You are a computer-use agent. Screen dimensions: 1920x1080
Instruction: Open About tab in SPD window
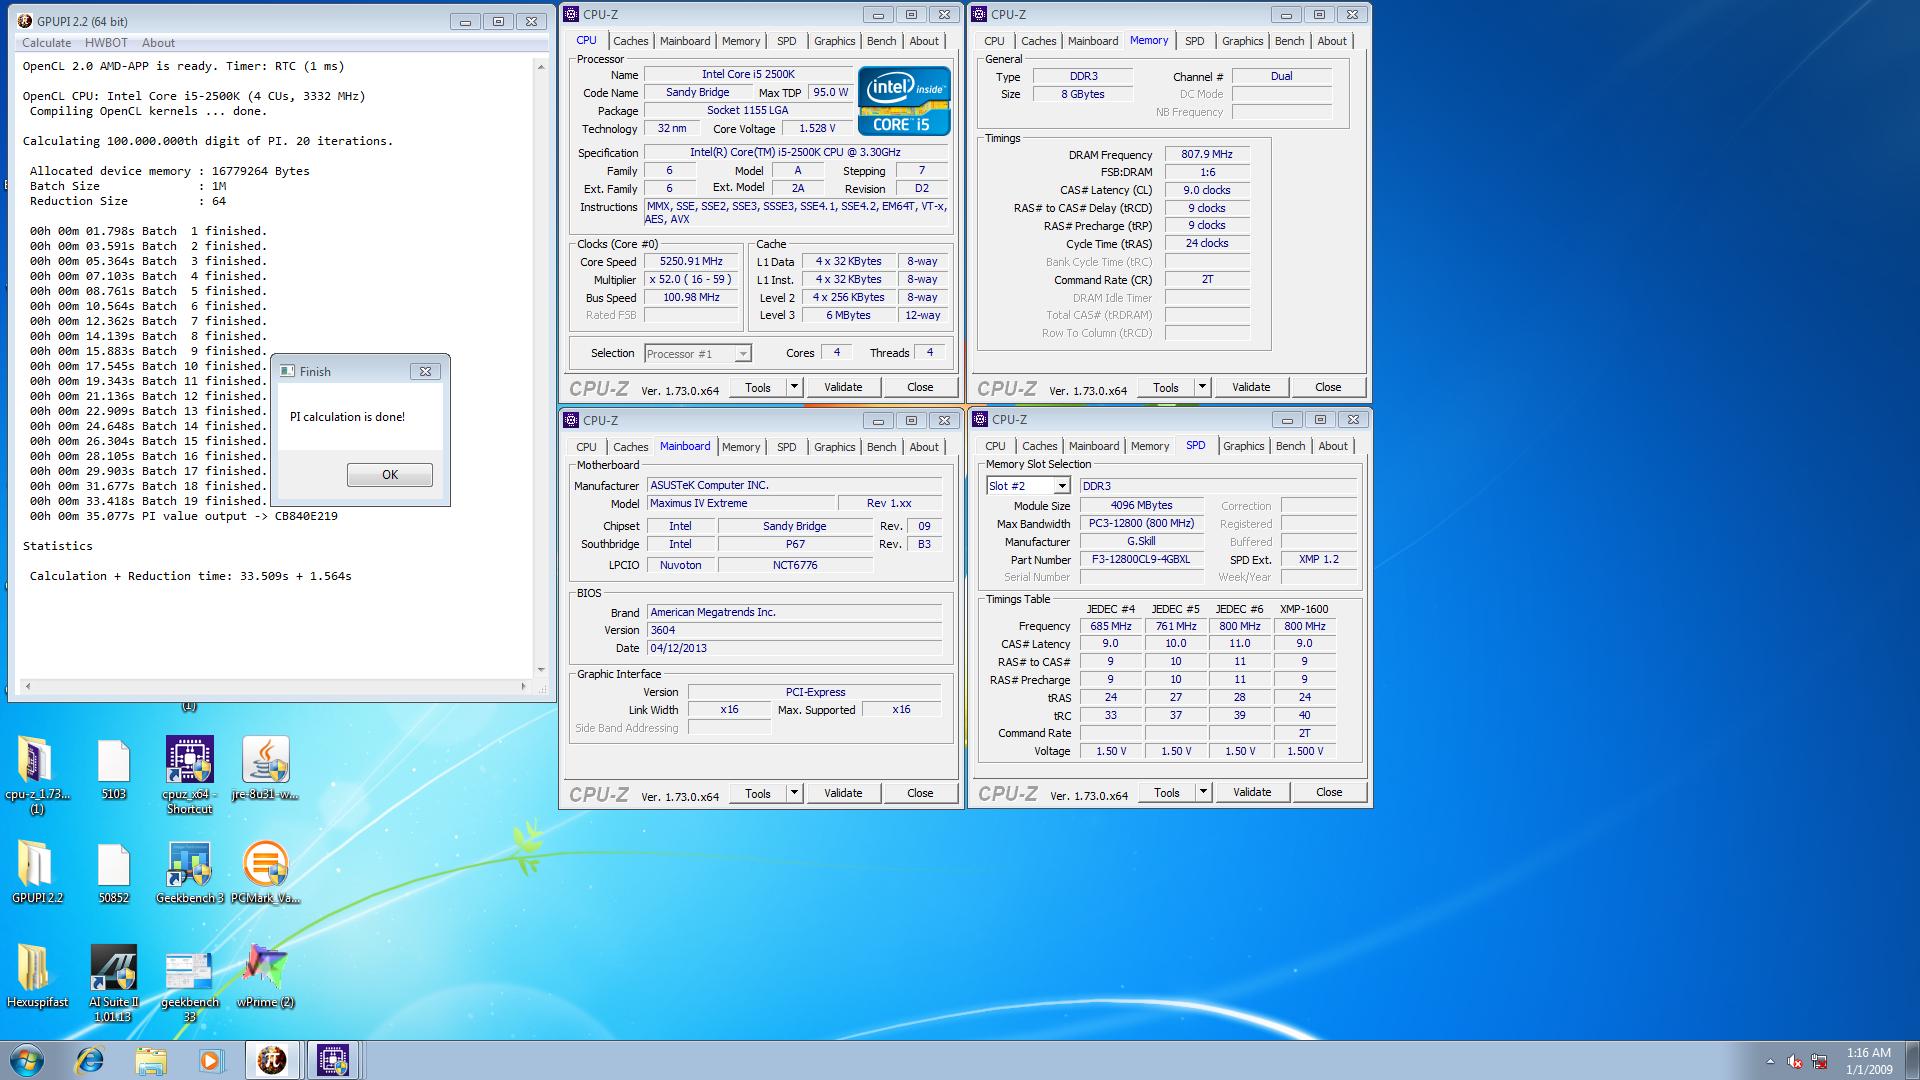click(1332, 446)
